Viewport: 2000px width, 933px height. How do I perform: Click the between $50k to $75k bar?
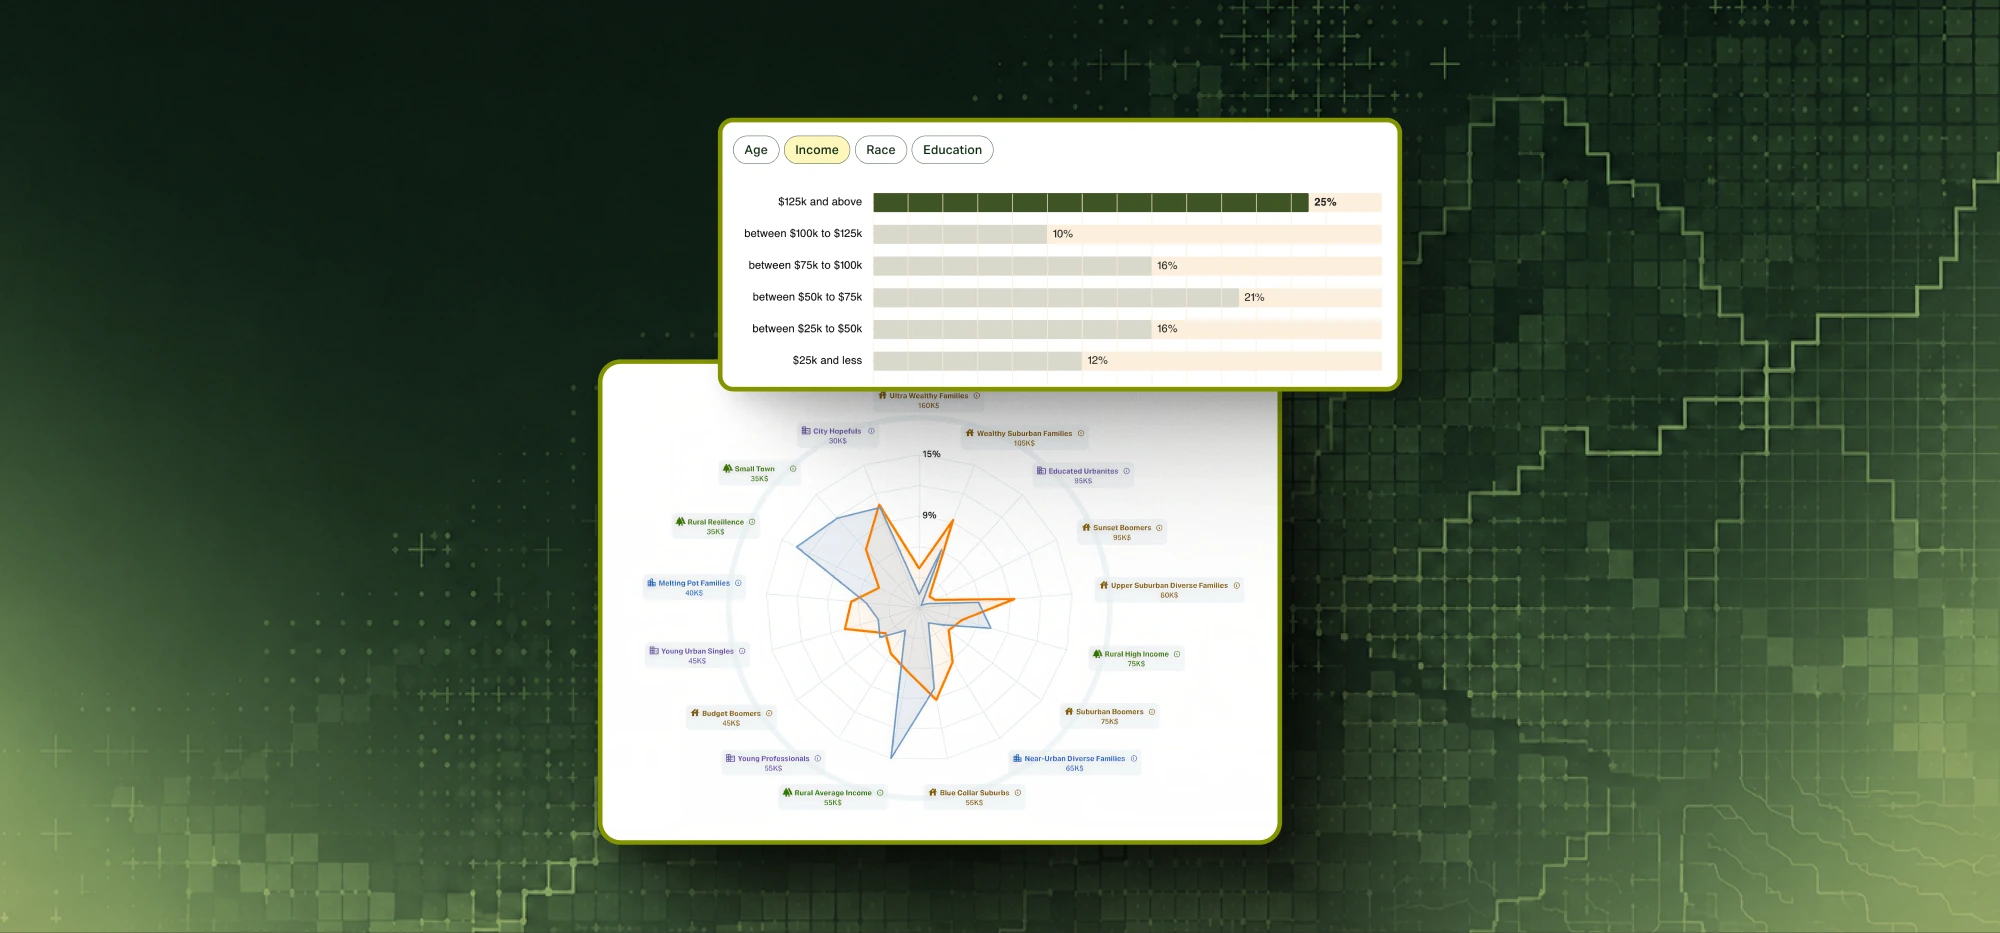pyautogui.click(x=1056, y=298)
